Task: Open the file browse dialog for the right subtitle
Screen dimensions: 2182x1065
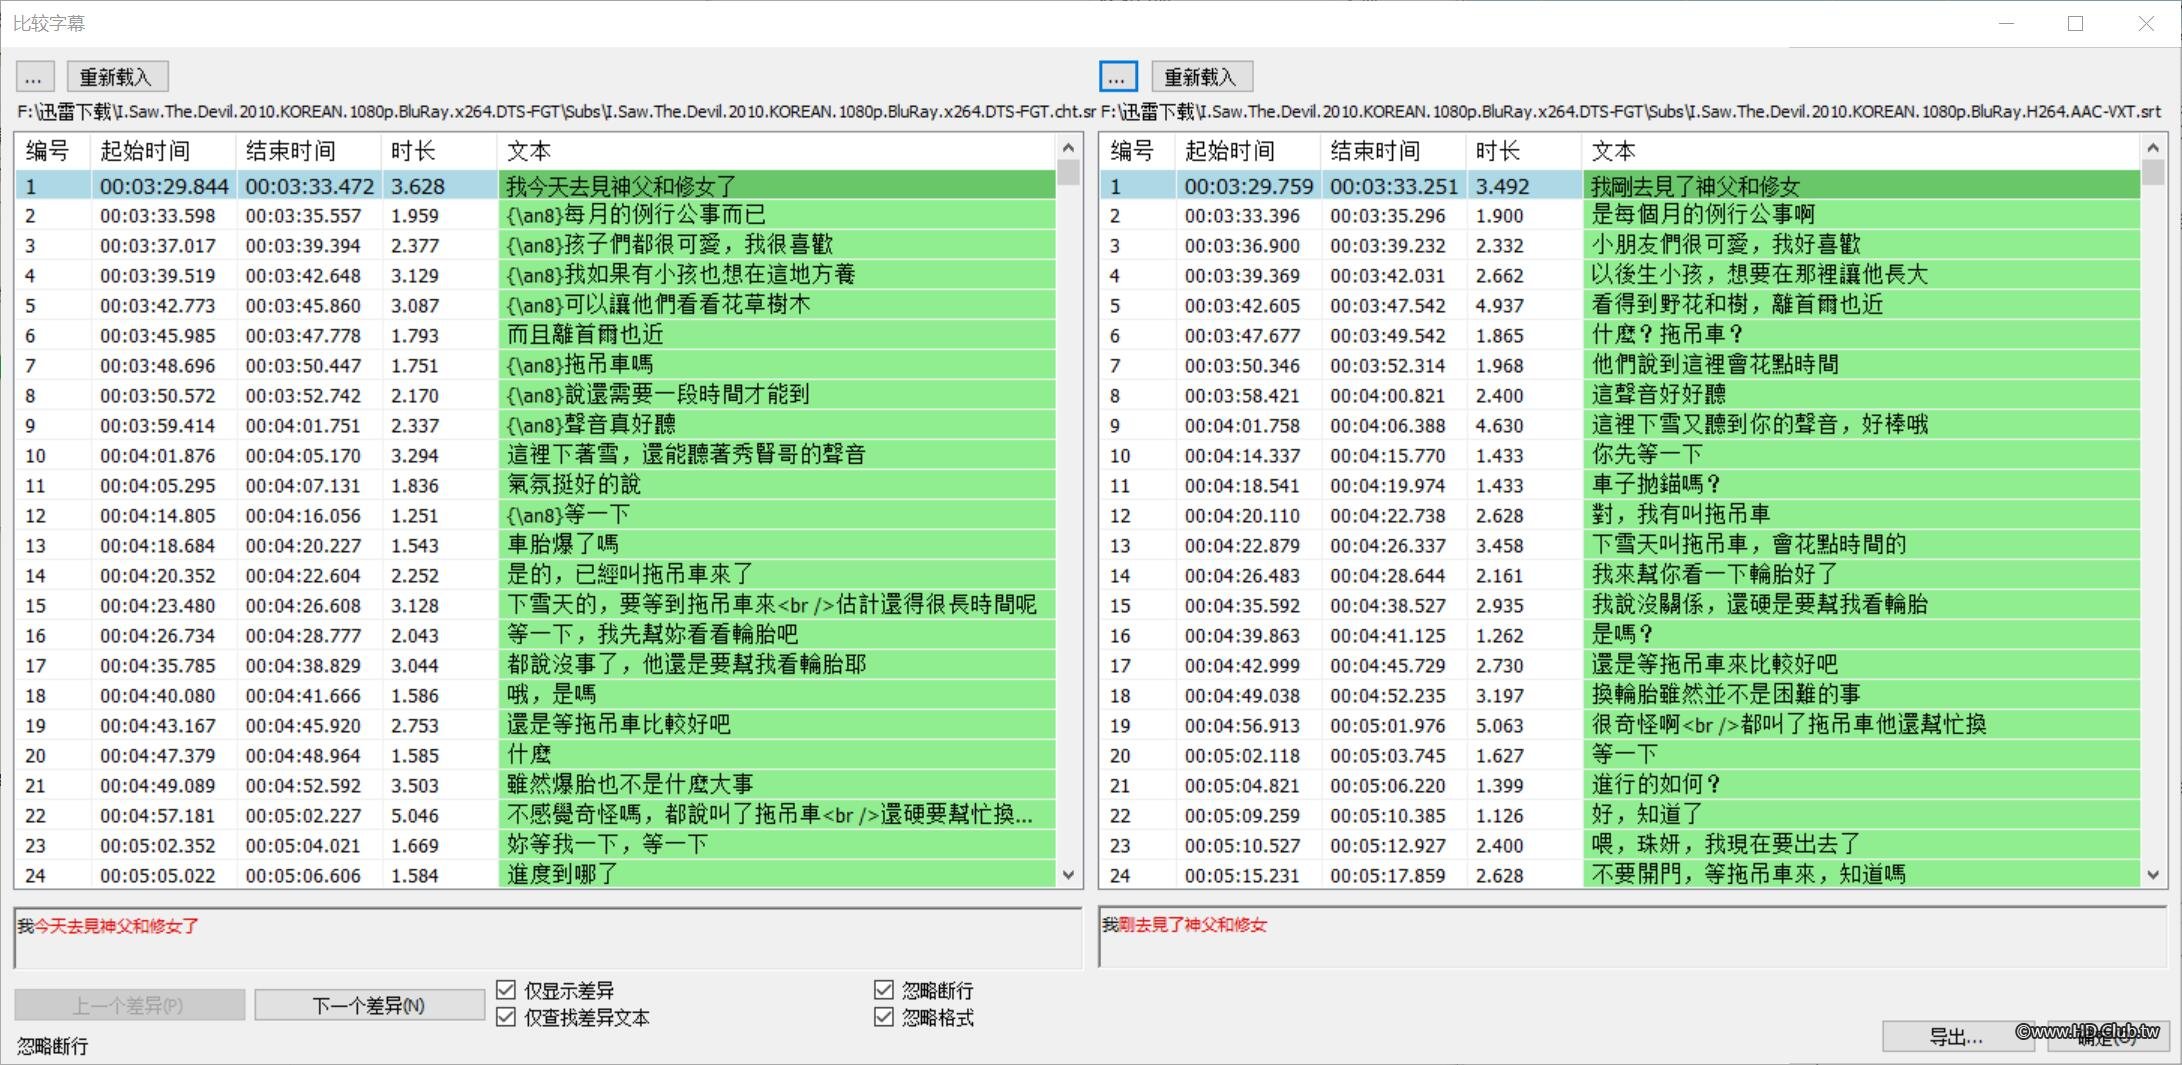Action: [1117, 76]
